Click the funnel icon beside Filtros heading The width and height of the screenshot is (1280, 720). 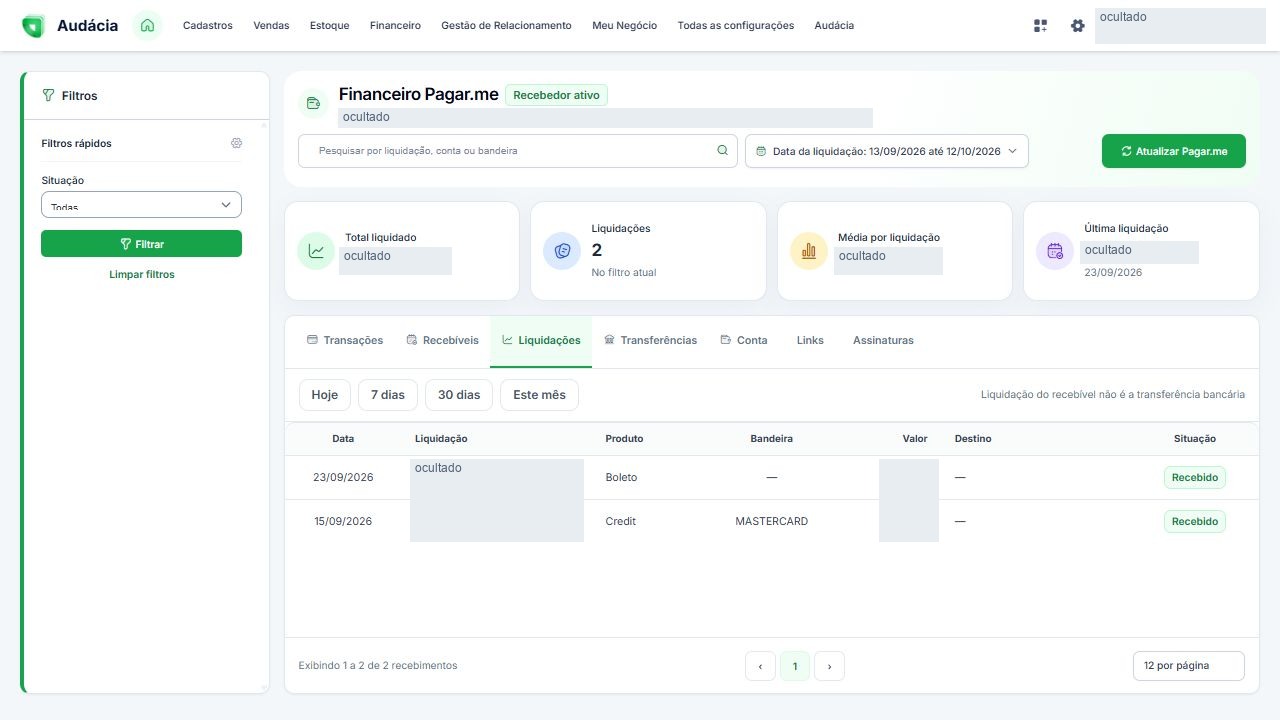pos(48,96)
